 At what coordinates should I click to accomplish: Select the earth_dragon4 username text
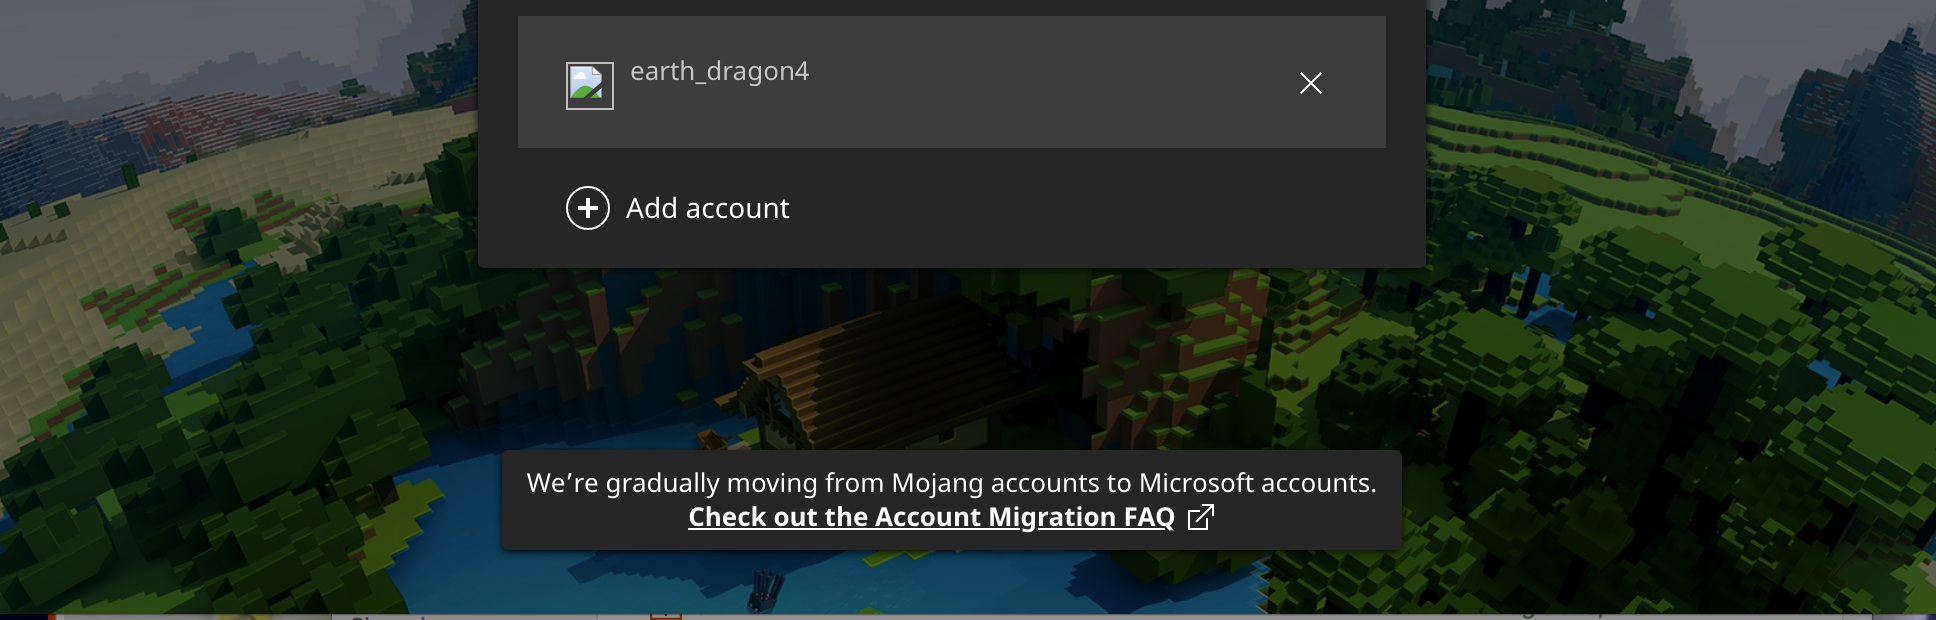(x=719, y=72)
